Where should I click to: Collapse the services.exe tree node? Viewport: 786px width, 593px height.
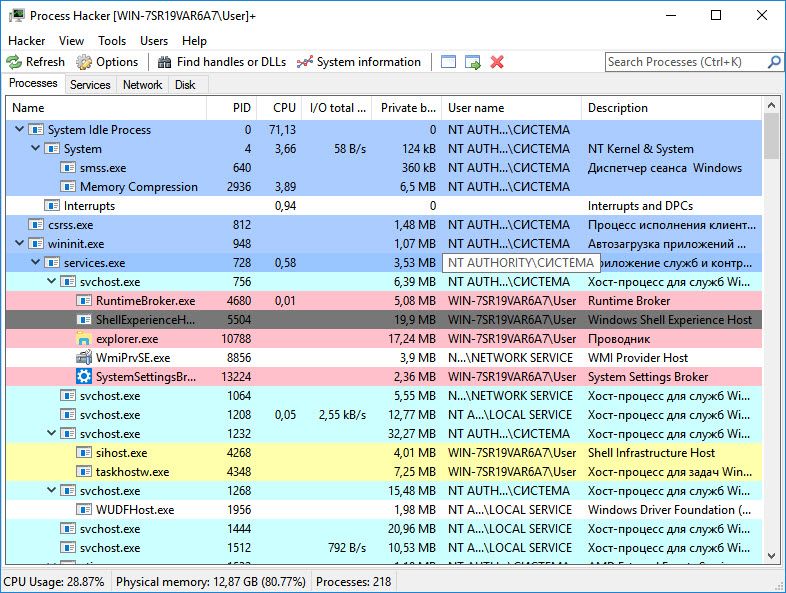pos(35,262)
